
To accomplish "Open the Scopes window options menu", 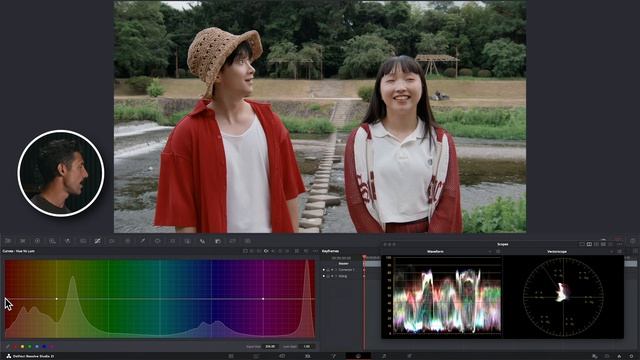I will point(619,244).
